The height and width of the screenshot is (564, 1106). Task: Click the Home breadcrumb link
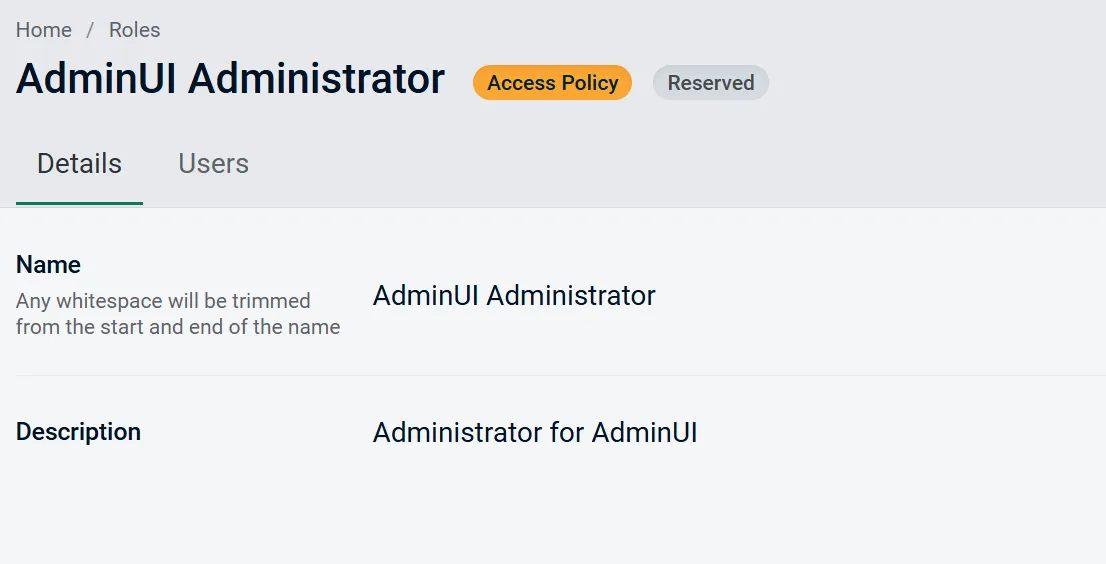point(44,30)
